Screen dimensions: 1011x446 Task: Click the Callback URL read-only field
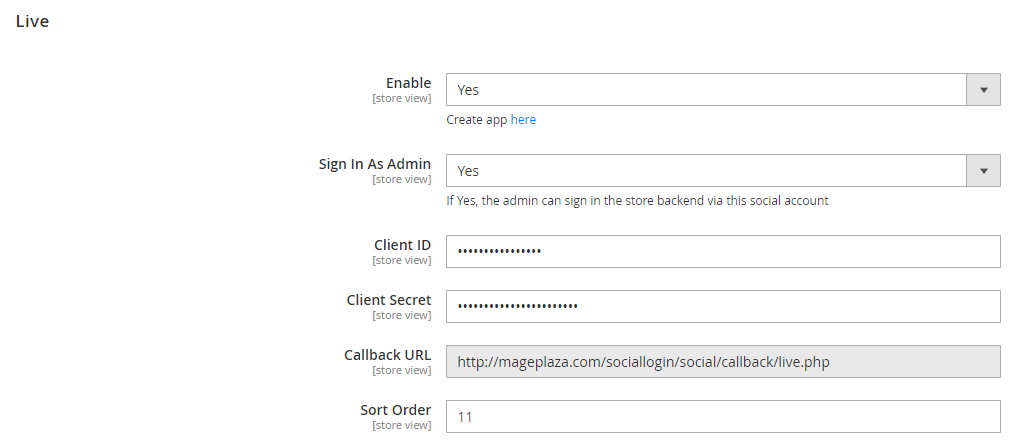point(722,362)
